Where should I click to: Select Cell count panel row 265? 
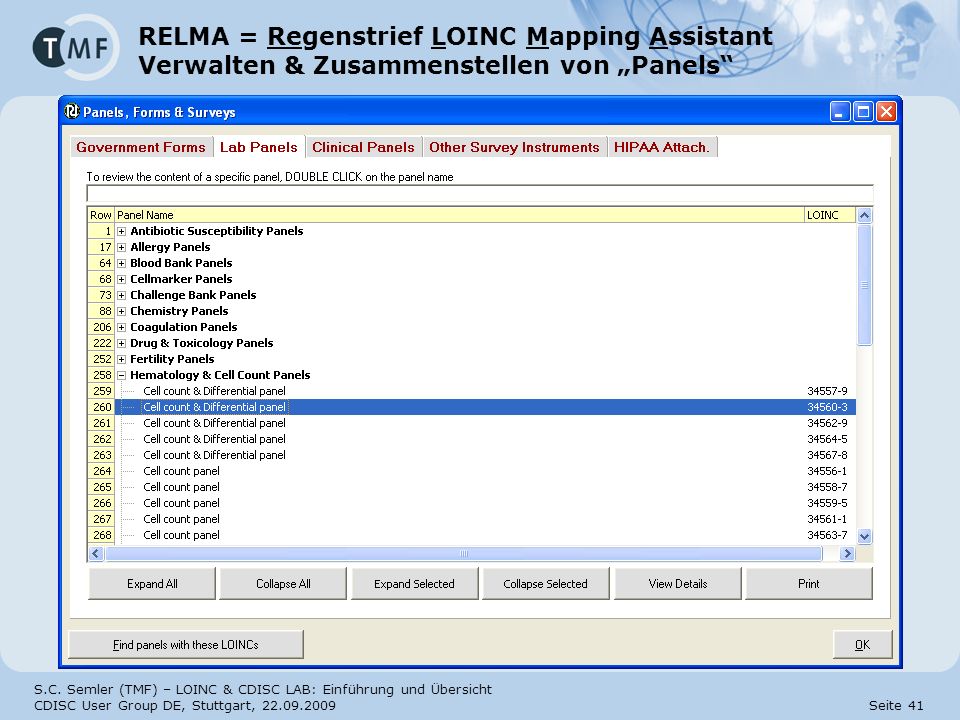click(485, 487)
